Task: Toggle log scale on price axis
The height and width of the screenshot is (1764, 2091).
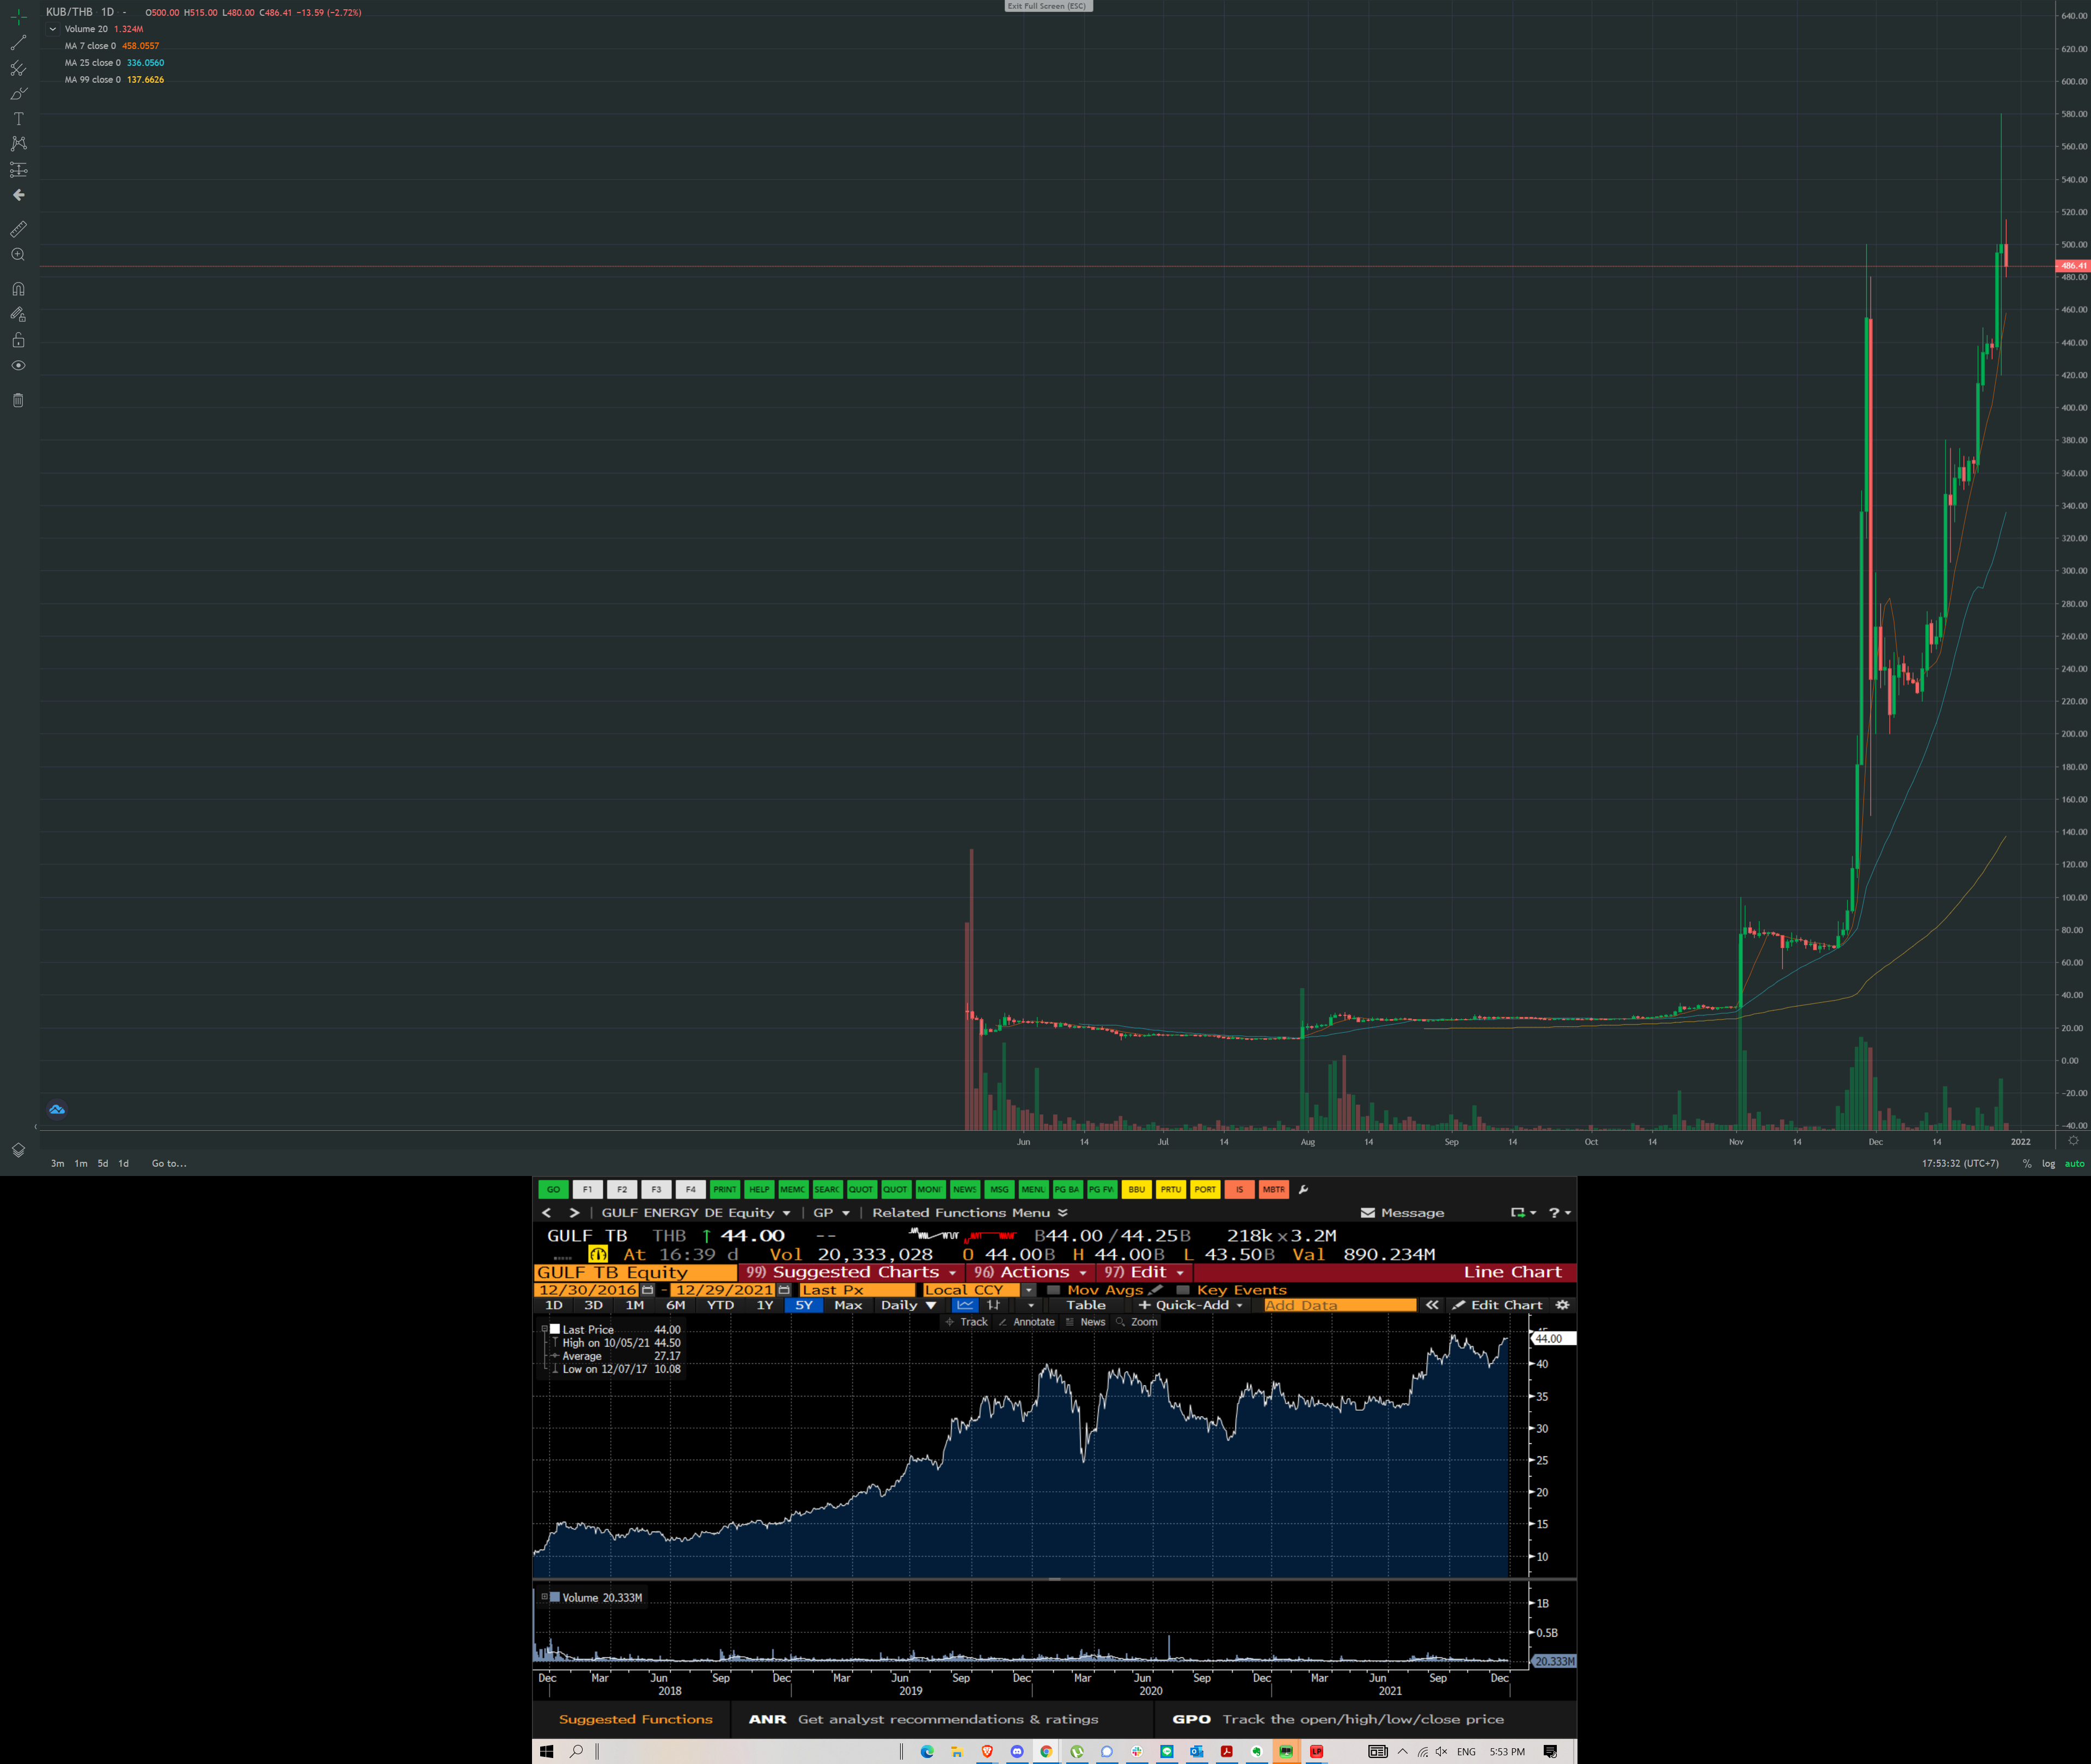Action: (x=2048, y=1163)
